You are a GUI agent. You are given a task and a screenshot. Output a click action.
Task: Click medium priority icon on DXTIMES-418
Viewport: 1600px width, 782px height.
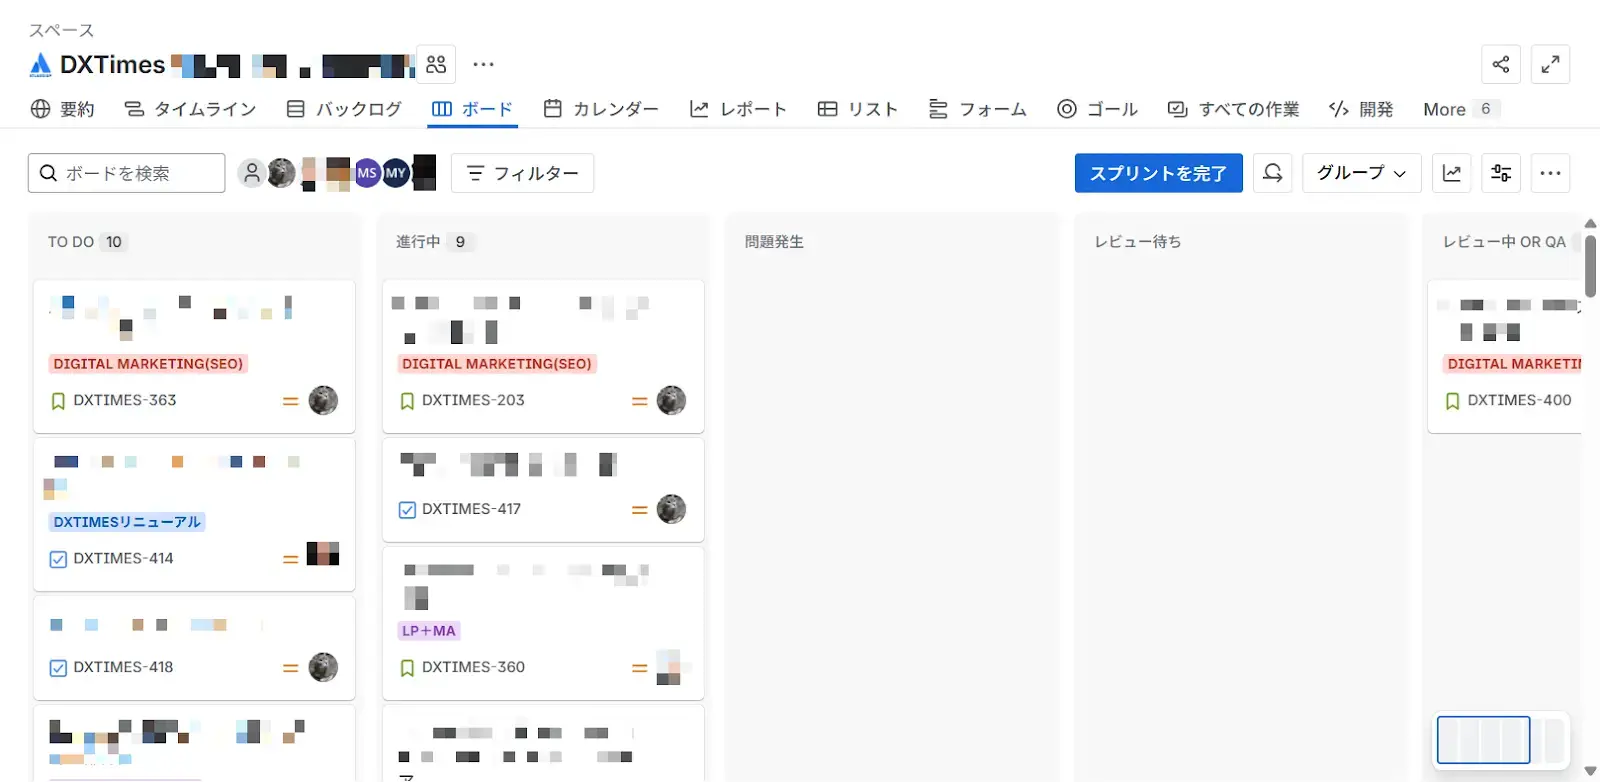point(290,668)
